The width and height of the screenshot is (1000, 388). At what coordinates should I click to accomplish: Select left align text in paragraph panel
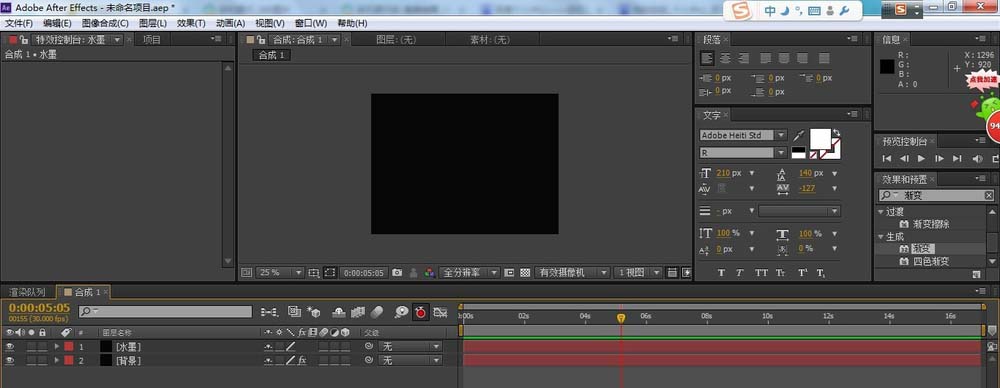tap(707, 58)
